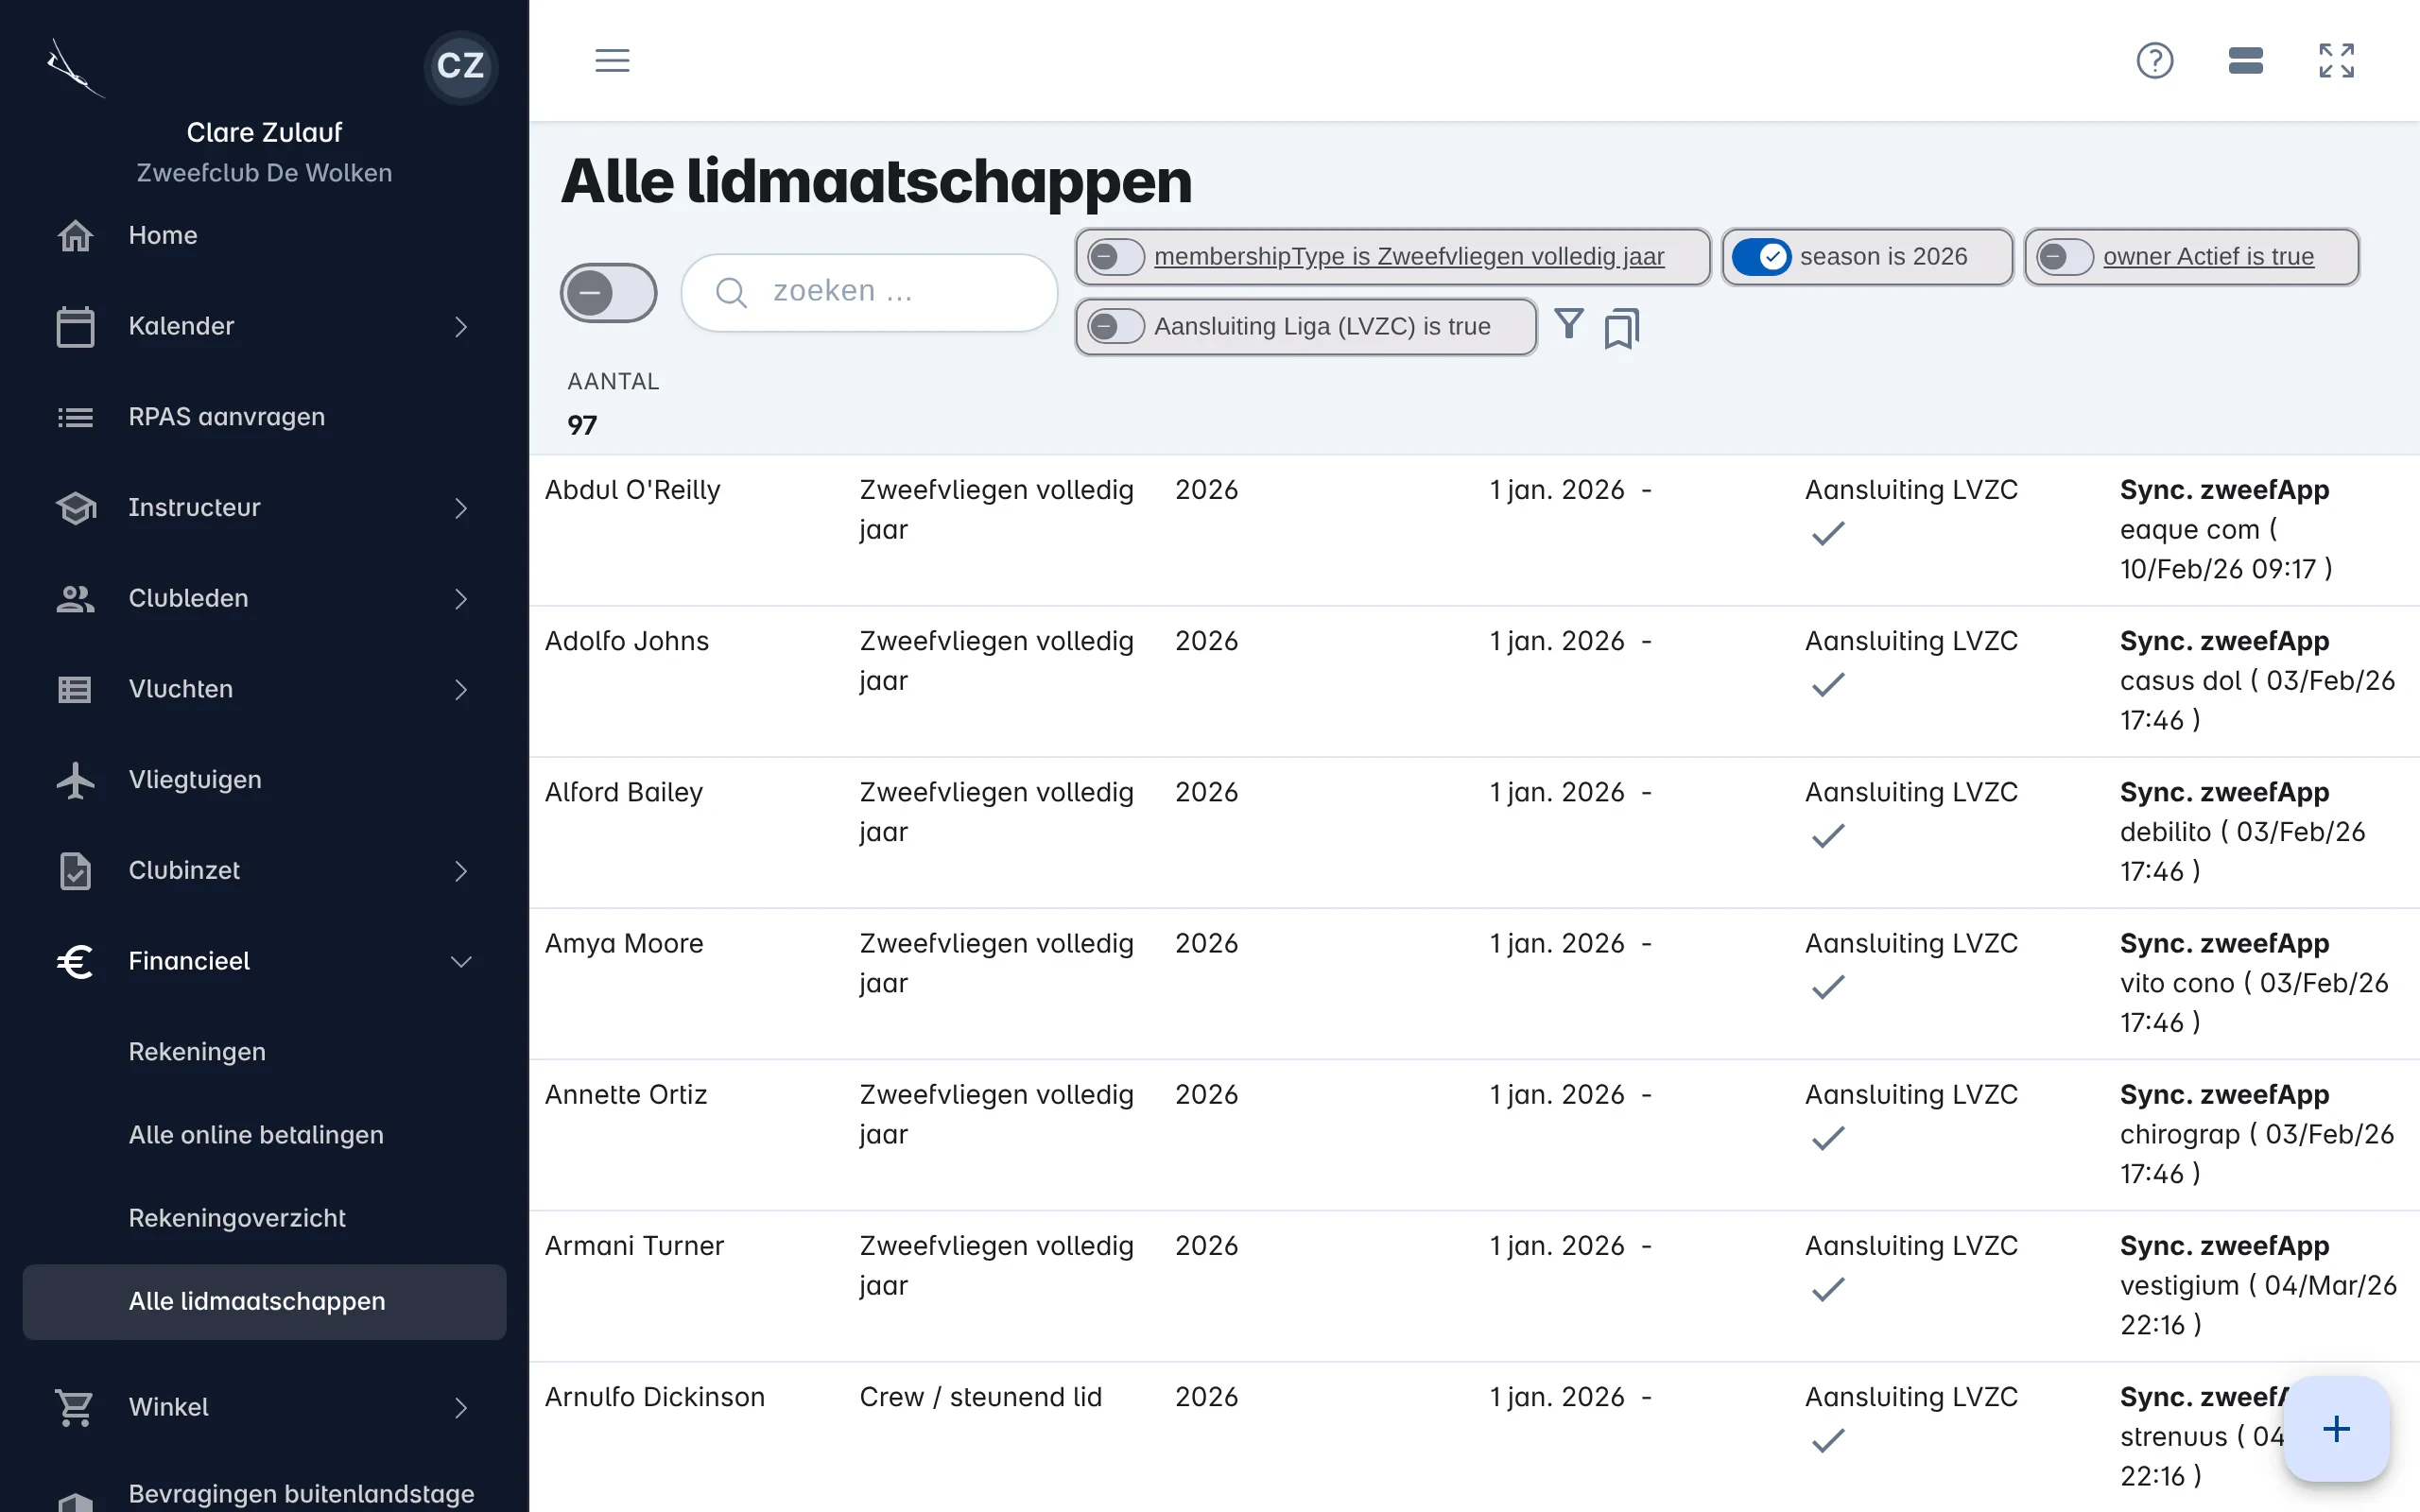Expand the Winkel menu chevron
Viewport: 2420px width, 1512px height.
click(x=461, y=1408)
